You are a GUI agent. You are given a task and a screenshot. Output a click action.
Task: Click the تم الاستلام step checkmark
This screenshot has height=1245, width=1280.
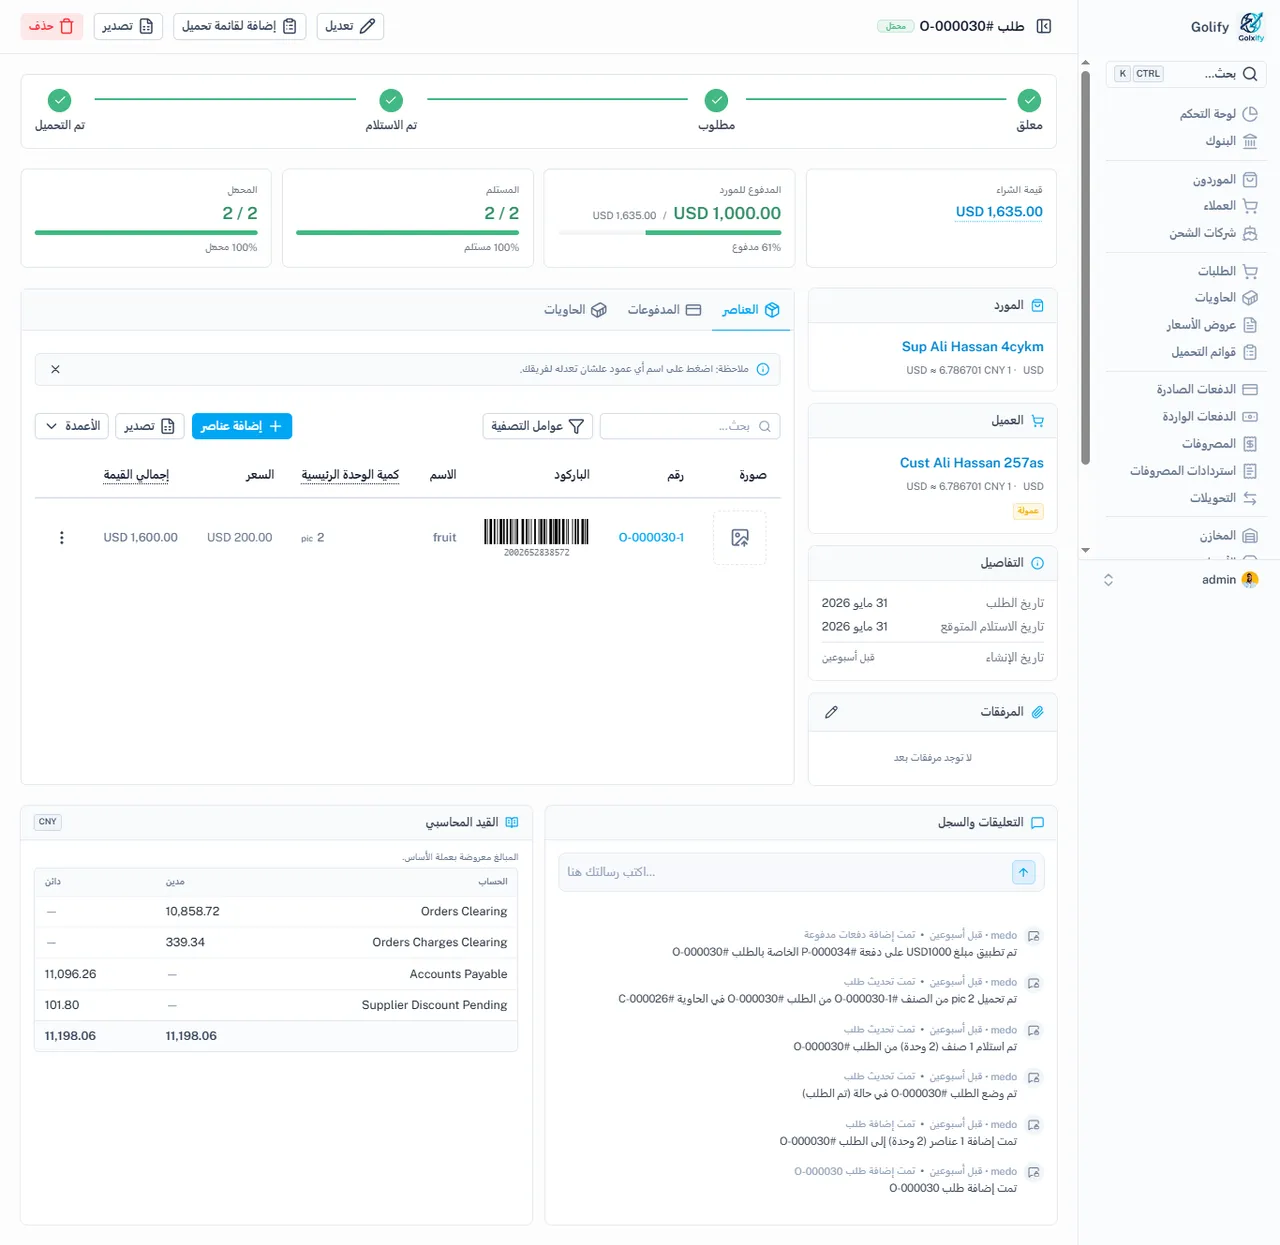pyautogui.click(x=391, y=100)
